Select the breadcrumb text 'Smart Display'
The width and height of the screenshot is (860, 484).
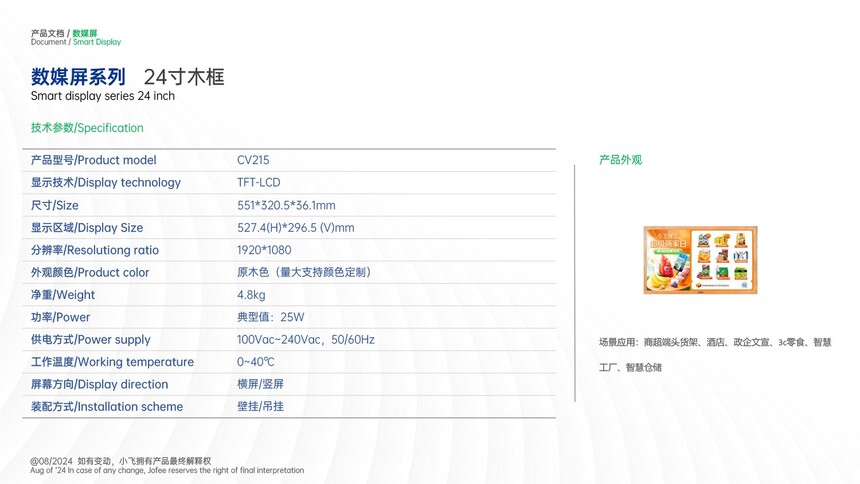(97, 42)
